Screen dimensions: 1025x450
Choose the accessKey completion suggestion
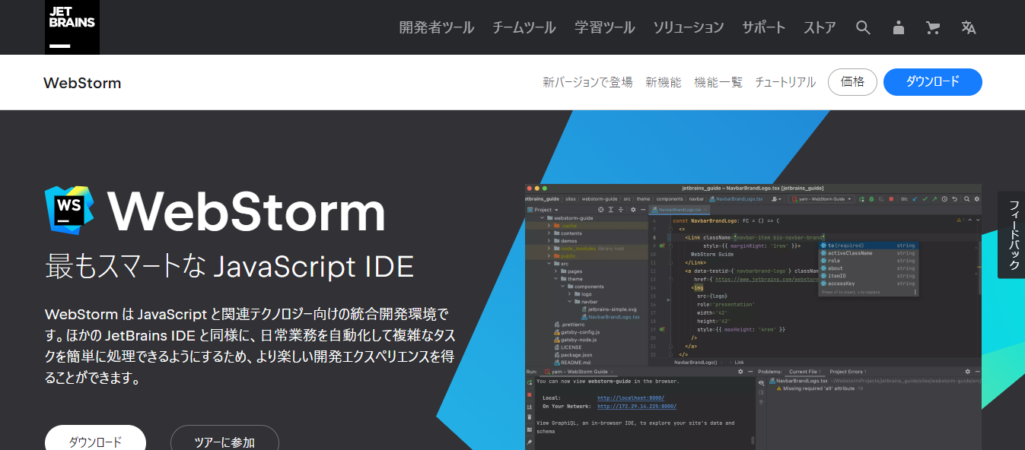tap(868, 284)
